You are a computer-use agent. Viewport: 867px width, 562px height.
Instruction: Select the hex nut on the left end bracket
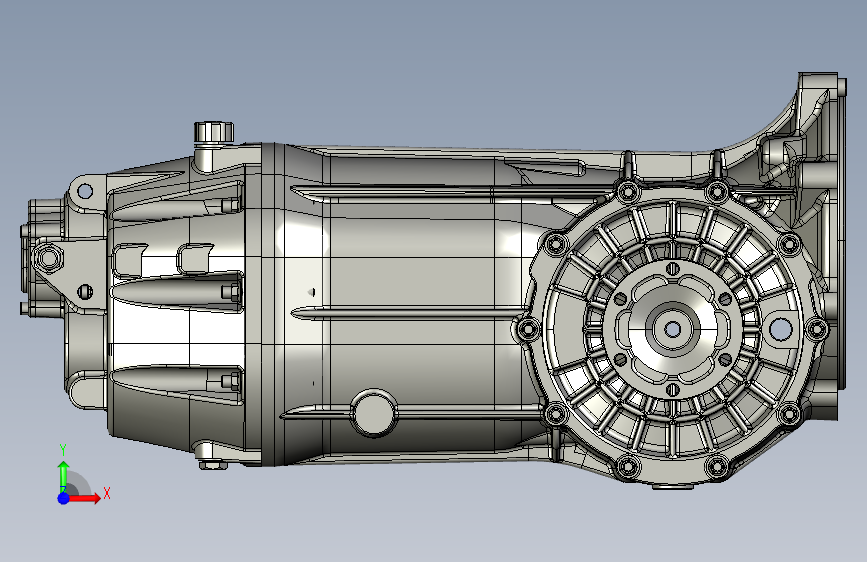[48, 258]
